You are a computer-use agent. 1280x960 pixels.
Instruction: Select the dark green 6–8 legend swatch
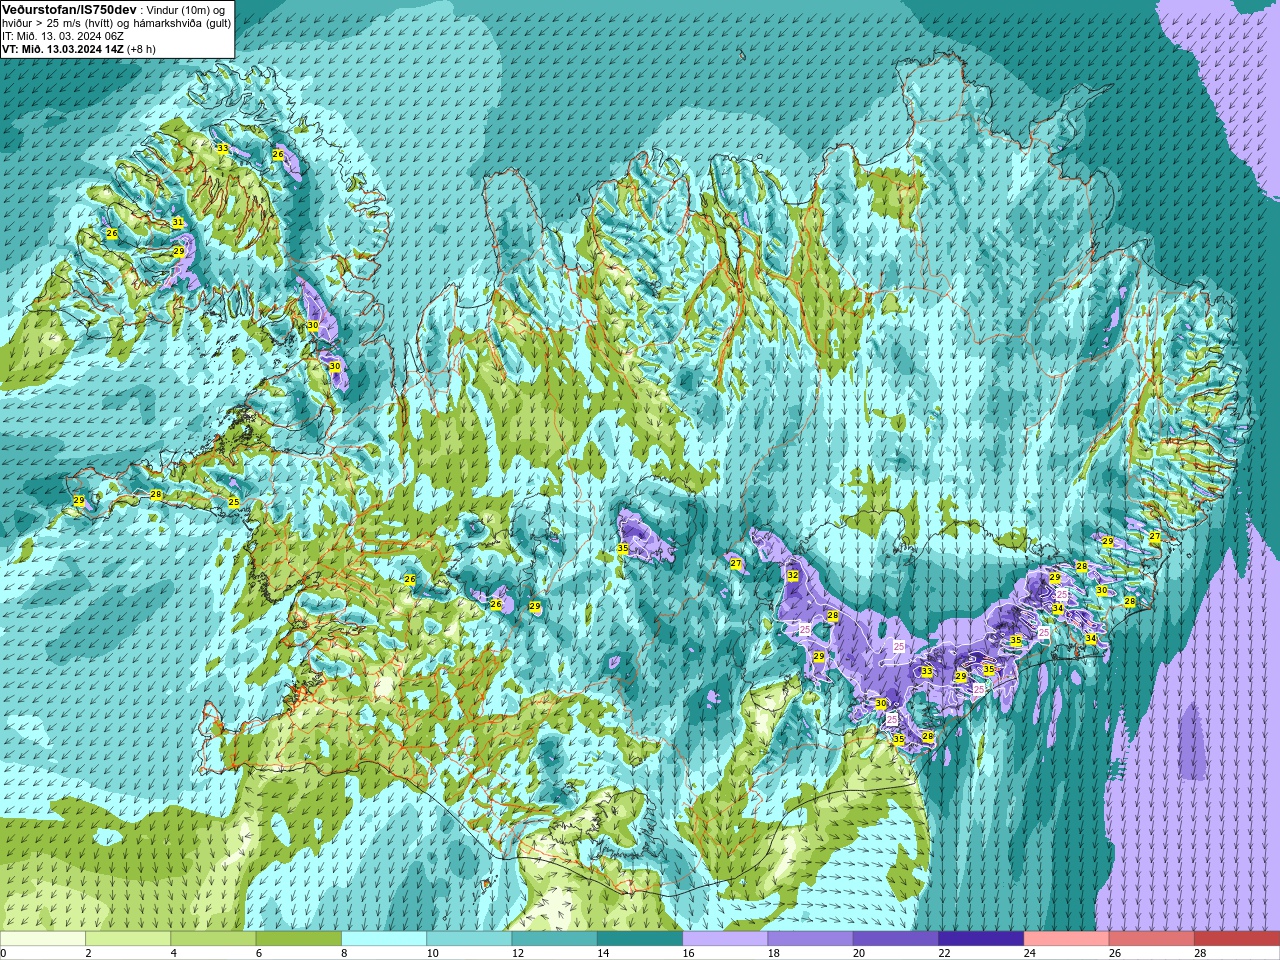tap(299, 939)
